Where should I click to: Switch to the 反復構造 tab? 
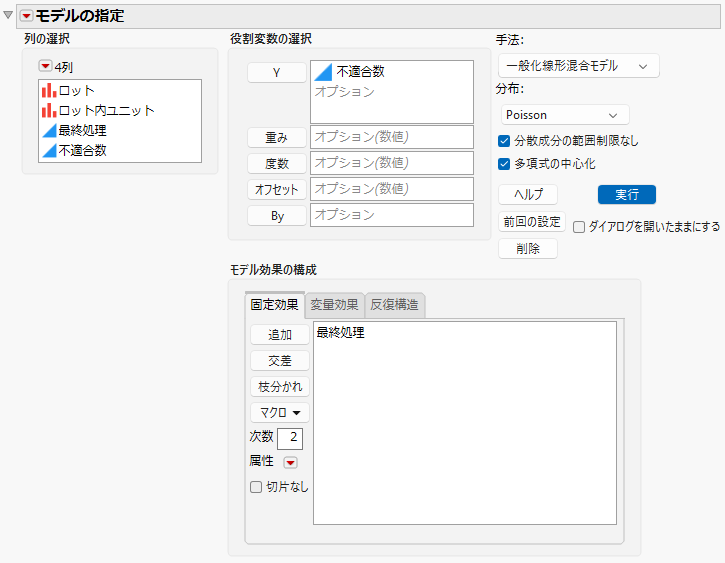[394, 305]
